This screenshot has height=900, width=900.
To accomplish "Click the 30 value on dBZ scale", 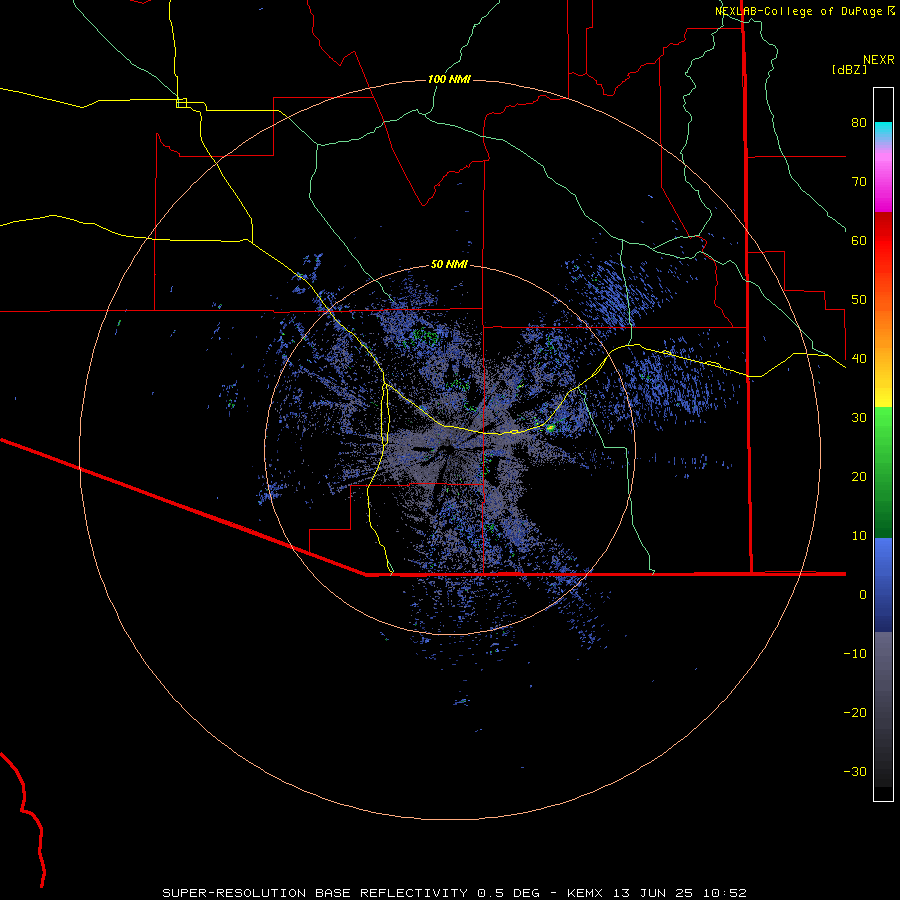I will point(859,418).
